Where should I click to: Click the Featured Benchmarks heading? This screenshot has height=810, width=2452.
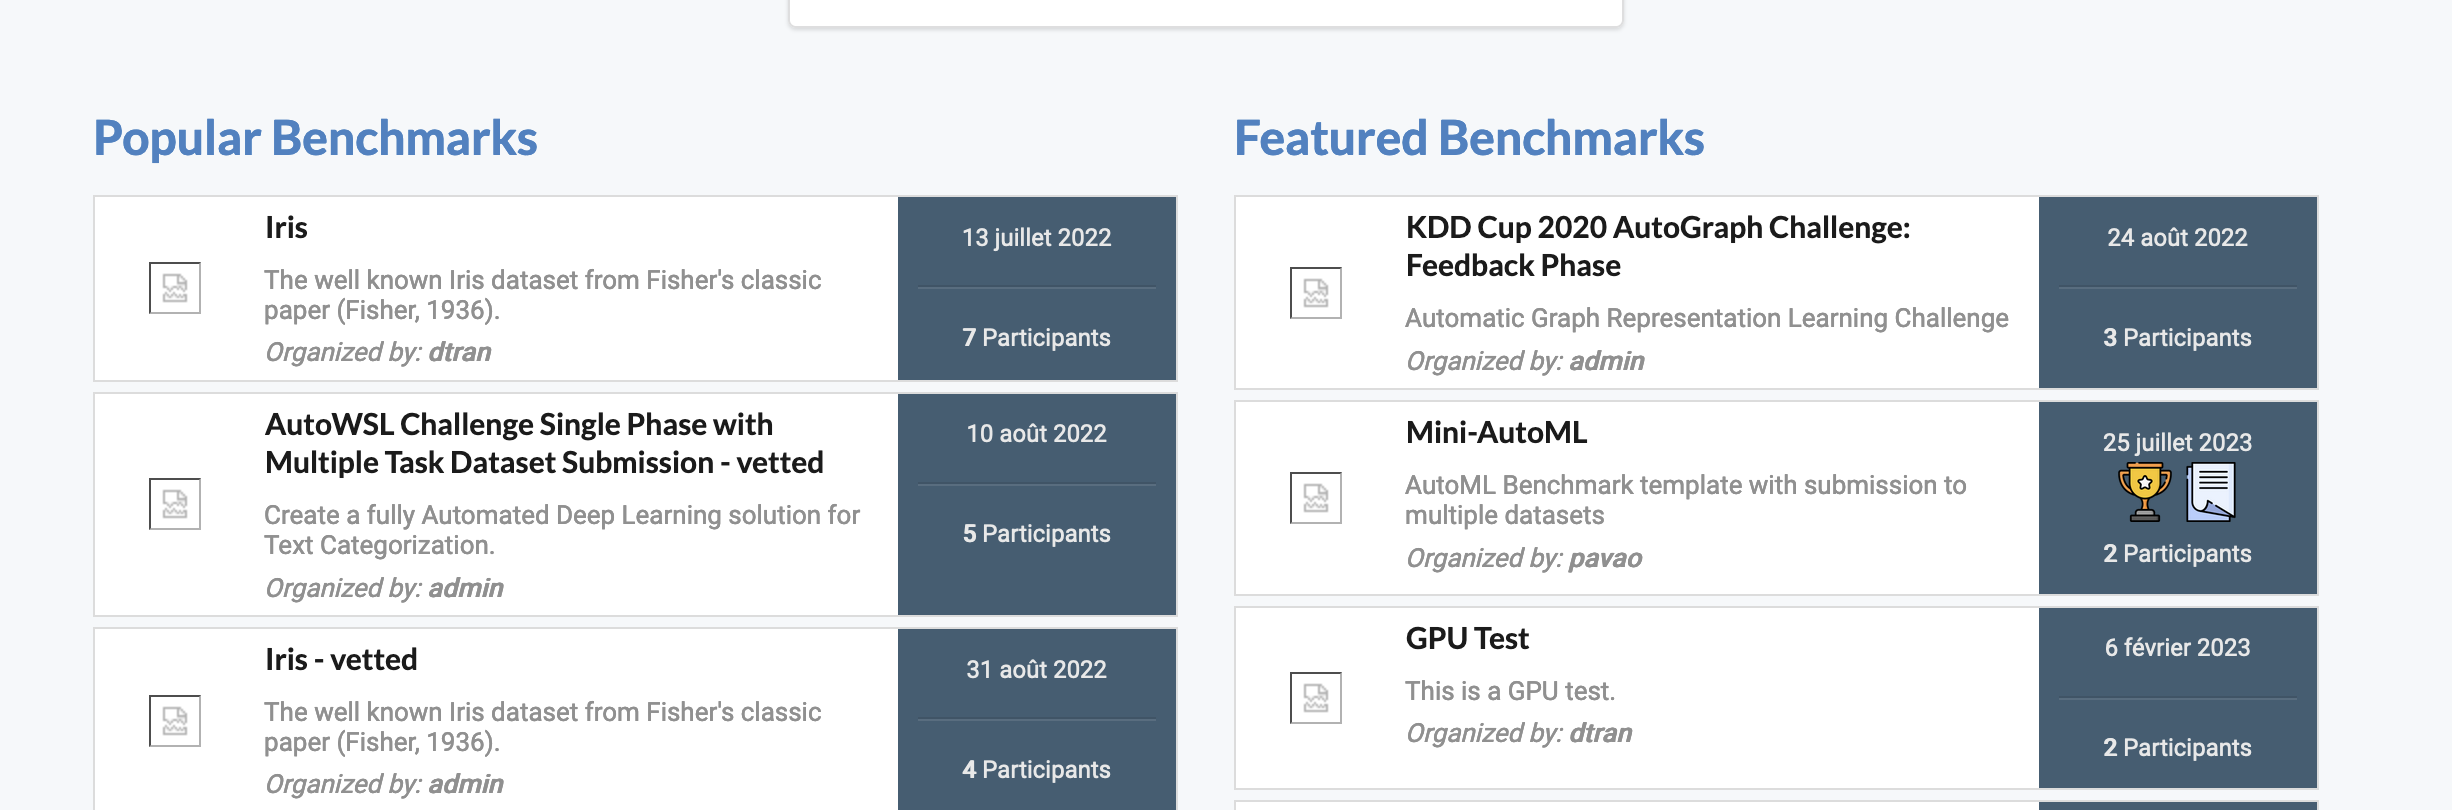pyautogui.click(x=1469, y=138)
